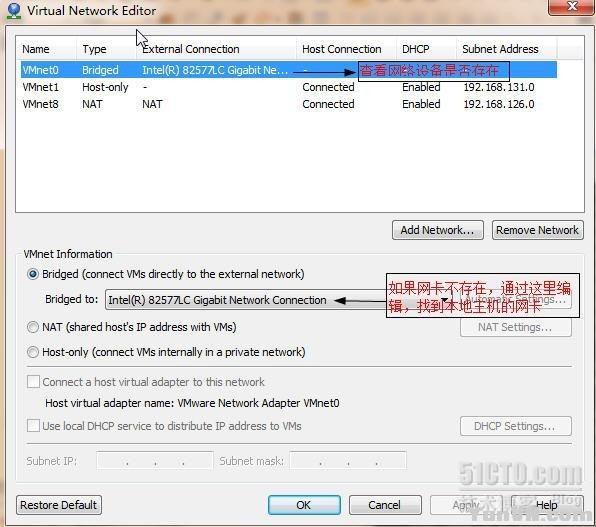The width and height of the screenshot is (596, 527).
Task: Click the Virtual Network Editor title icon
Action: (x=14, y=11)
